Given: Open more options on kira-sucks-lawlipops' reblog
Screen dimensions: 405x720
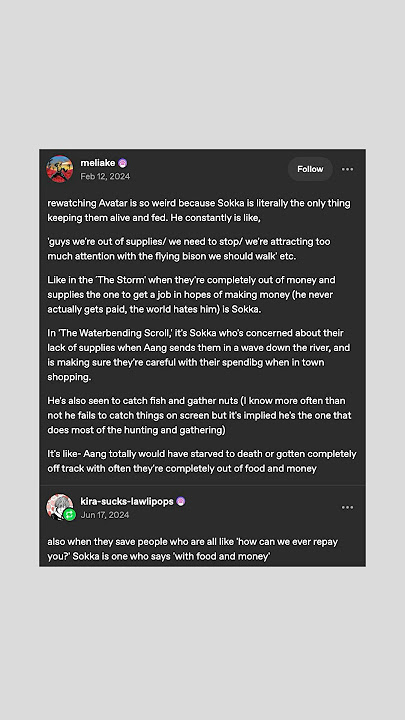Looking at the screenshot, I should pyautogui.click(x=348, y=507).
